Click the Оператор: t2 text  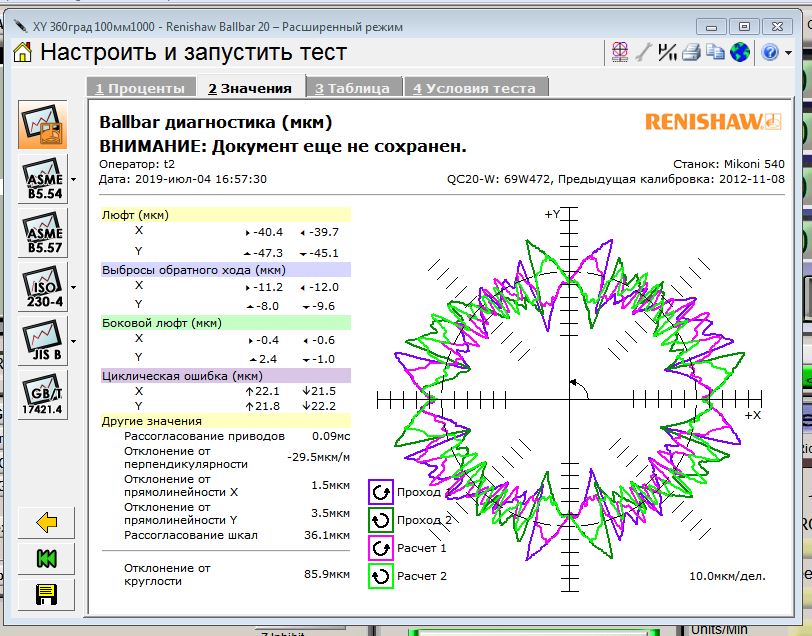[x=137, y=164]
